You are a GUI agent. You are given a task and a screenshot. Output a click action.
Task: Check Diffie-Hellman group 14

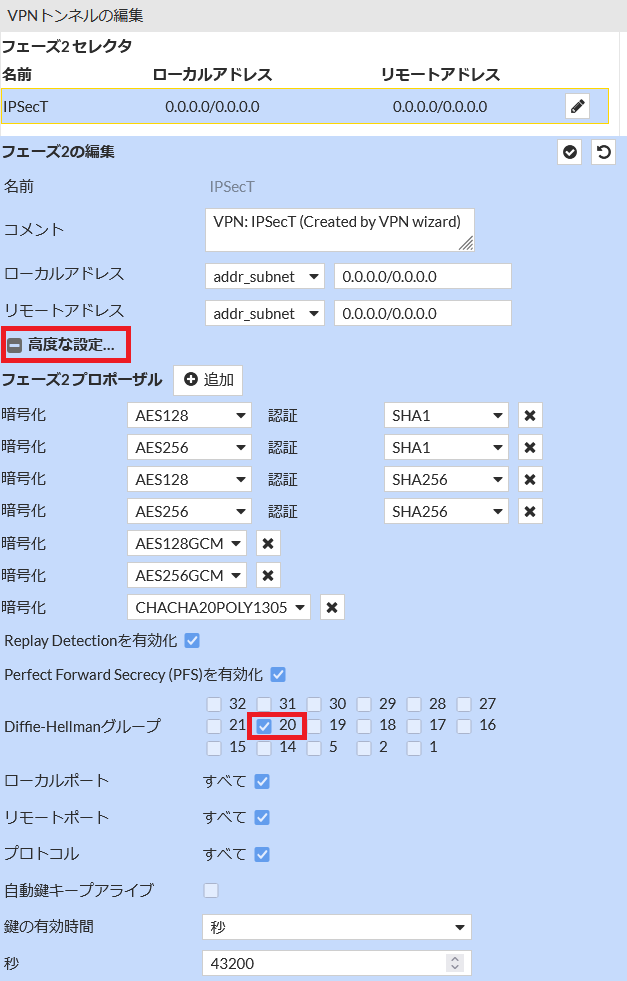tap(264, 748)
